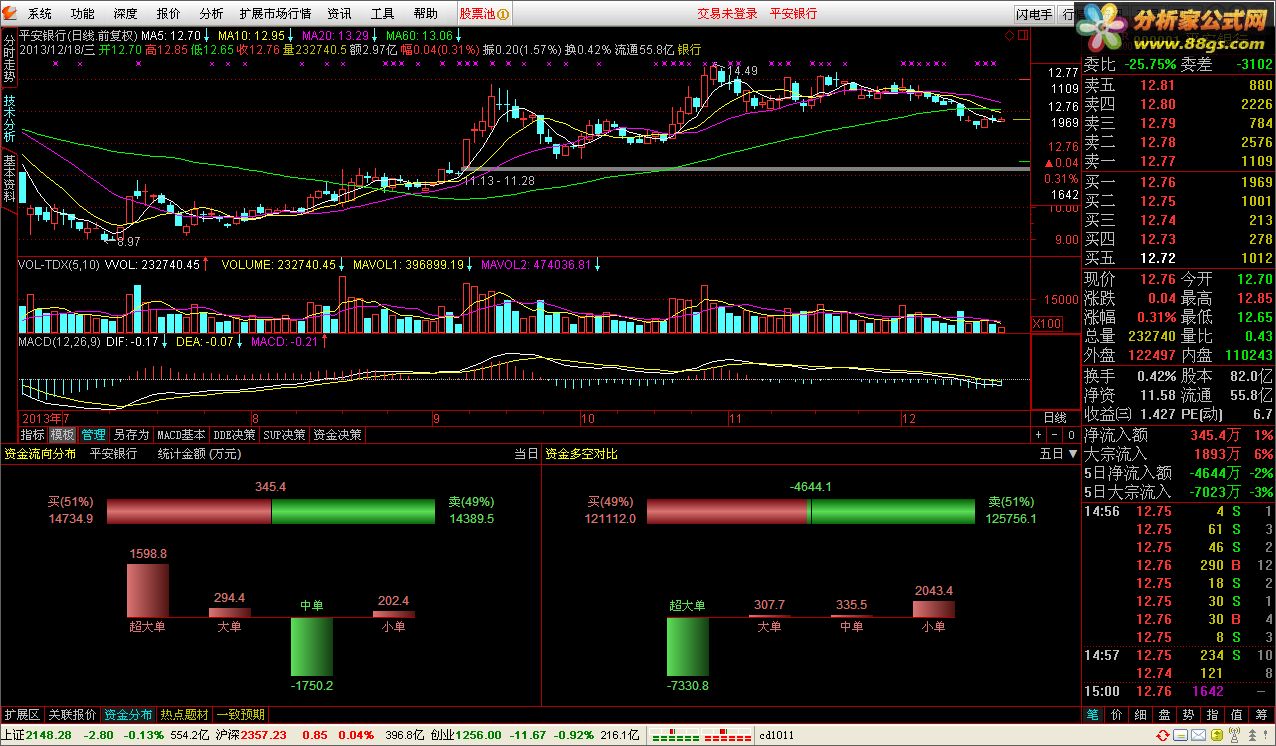The image size is (1276, 746).
Task: Switch to the 扩展区 bottom tab
Action: pyautogui.click(x=22, y=715)
